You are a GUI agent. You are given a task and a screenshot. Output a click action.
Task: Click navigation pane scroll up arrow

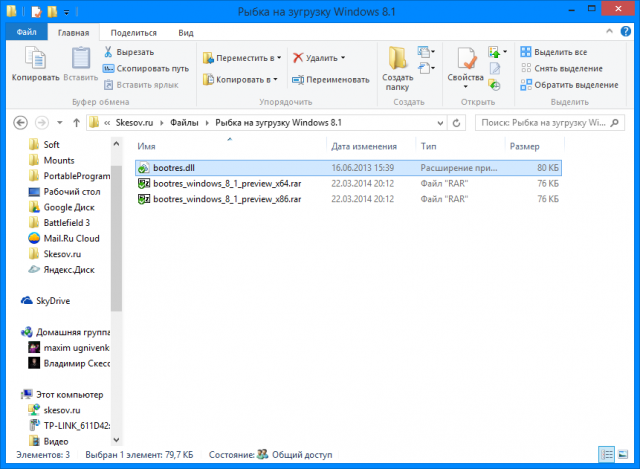116,144
